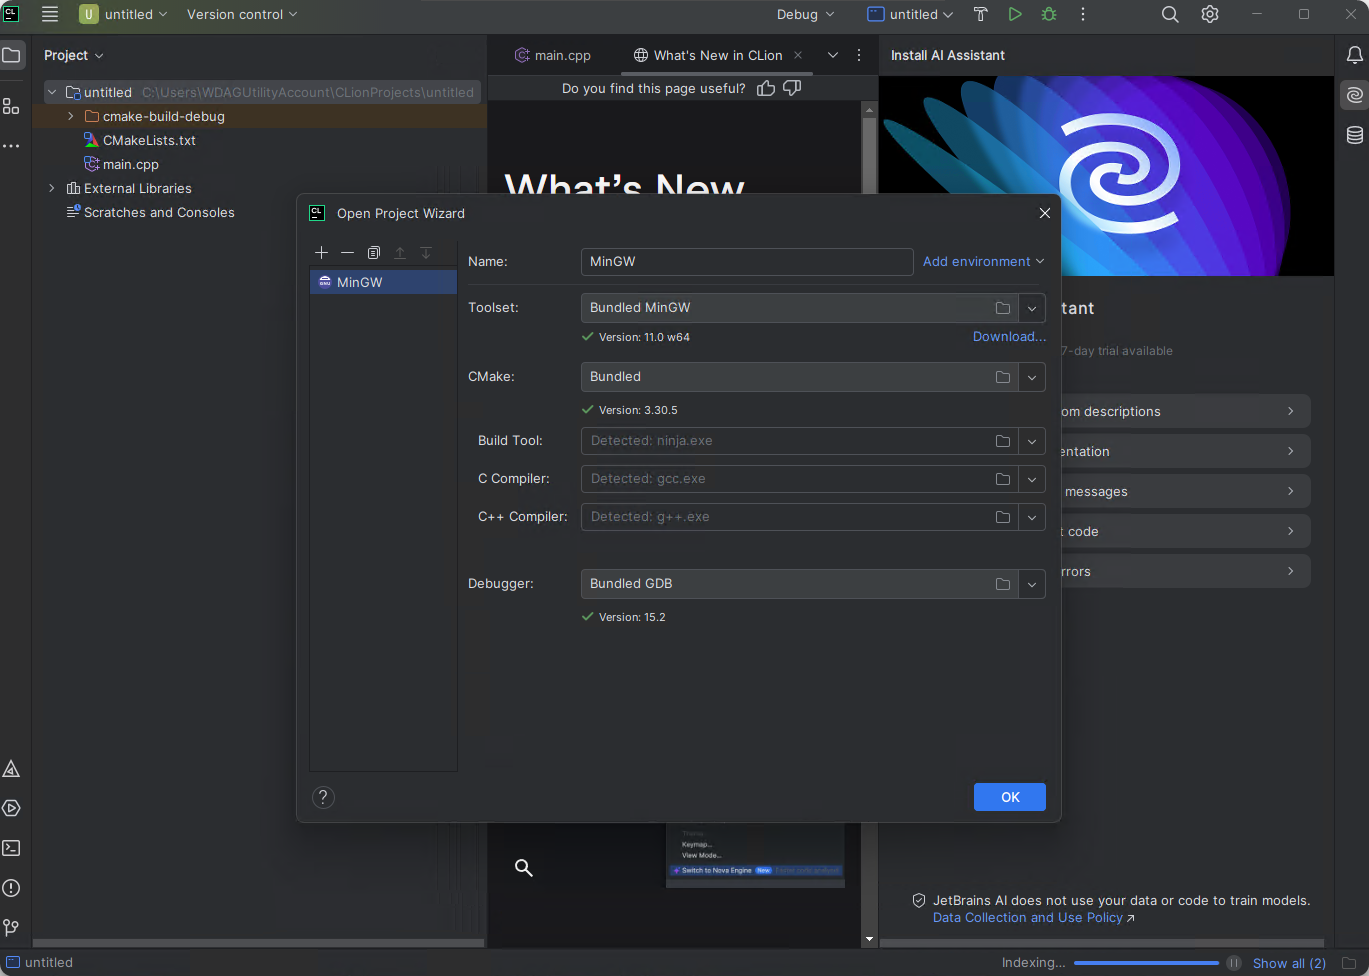Image resolution: width=1369 pixels, height=976 pixels.
Task: Open the Run tool window icon in the sidebar
Action: tap(12, 808)
